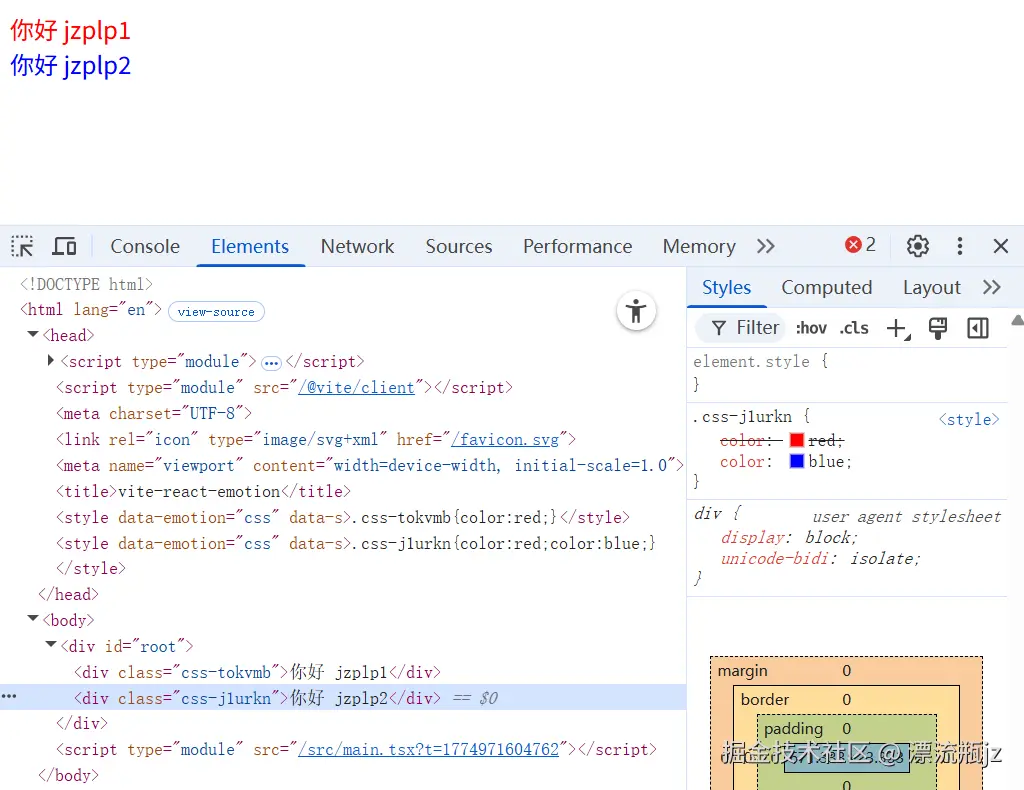Add a new style rule with the plus icon
The width and height of the screenshot is (1024, 790).
pyautogui.click(x=896, y=327)
